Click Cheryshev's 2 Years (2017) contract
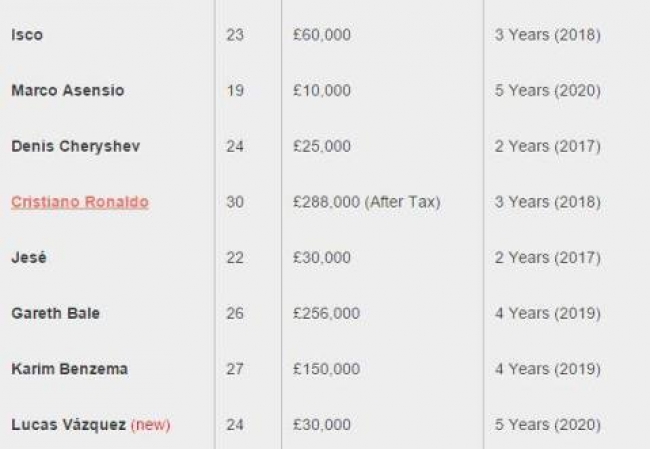 [x=548, y=146]
